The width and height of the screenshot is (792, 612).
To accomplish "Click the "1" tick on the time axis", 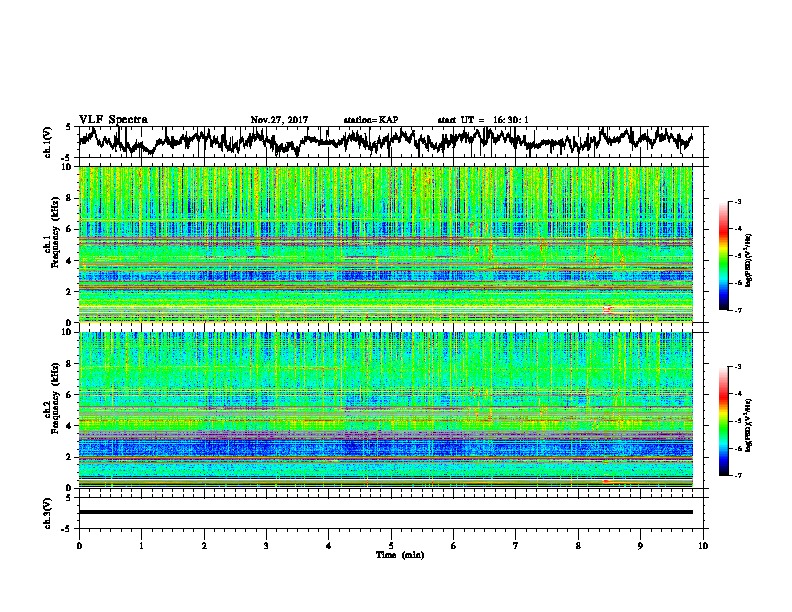I will 141,545.
